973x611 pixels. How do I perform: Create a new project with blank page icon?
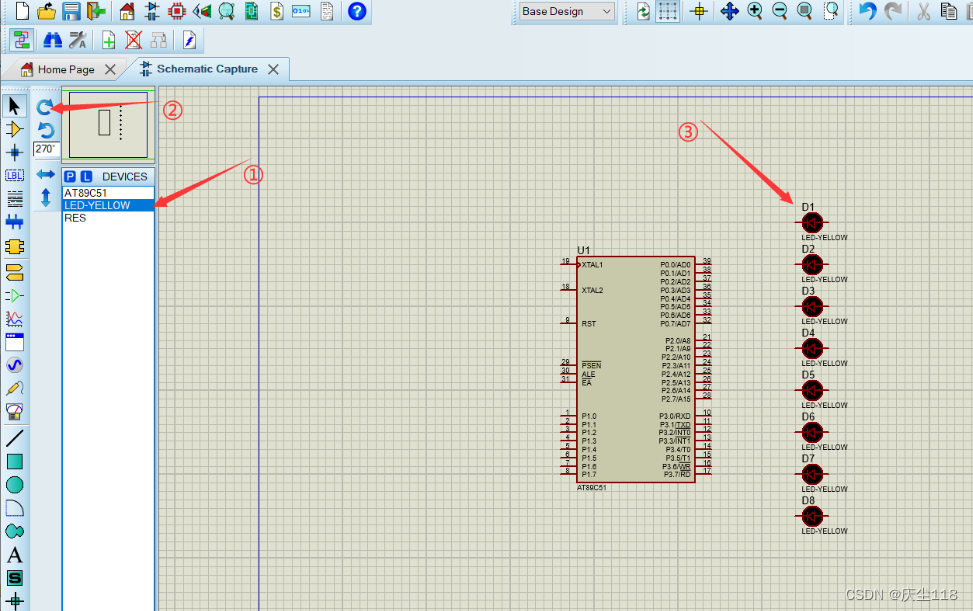(x=22, y=11)
